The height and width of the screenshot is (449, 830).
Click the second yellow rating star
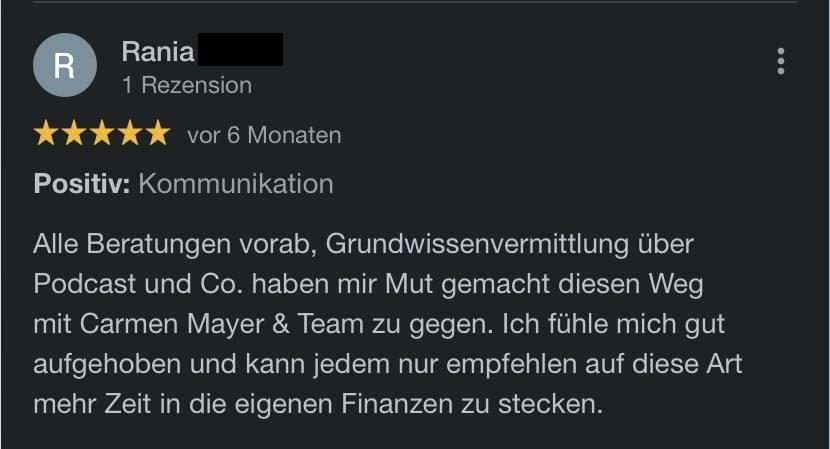coord(74,134)
